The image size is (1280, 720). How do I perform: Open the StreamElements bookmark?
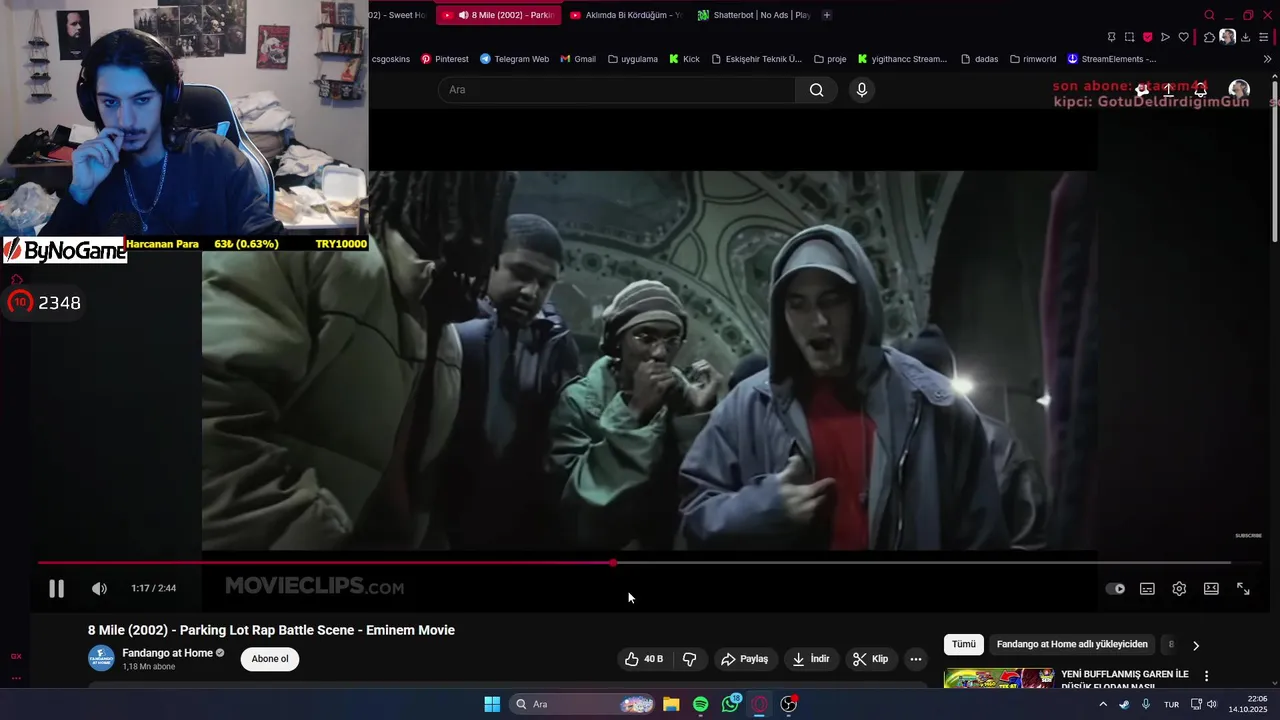1112,59
